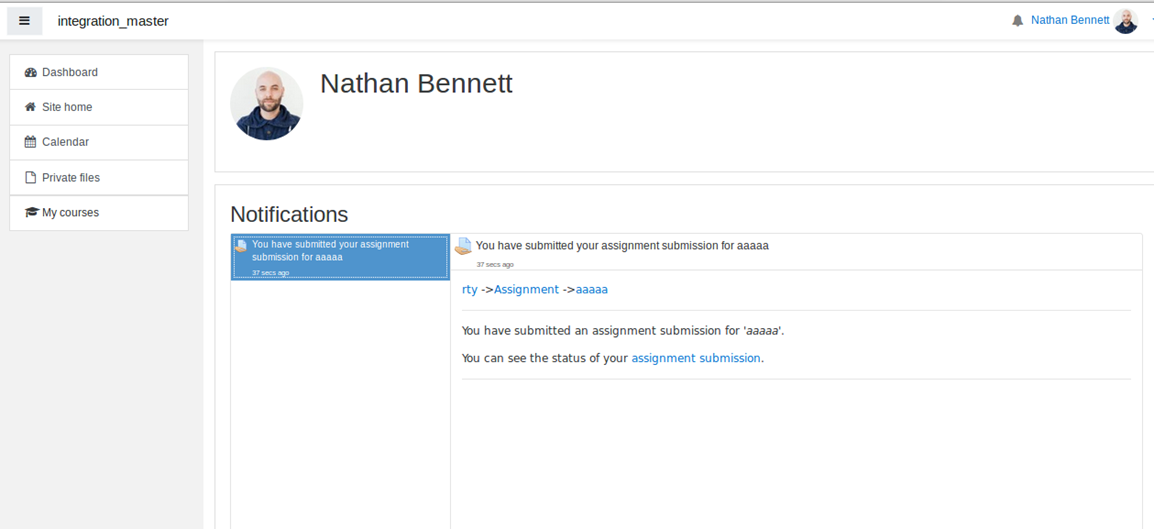Viewport: 1154px width, 529px height.
Task: Expand the user menu dropdown arrow
Action: (1151, 21)
